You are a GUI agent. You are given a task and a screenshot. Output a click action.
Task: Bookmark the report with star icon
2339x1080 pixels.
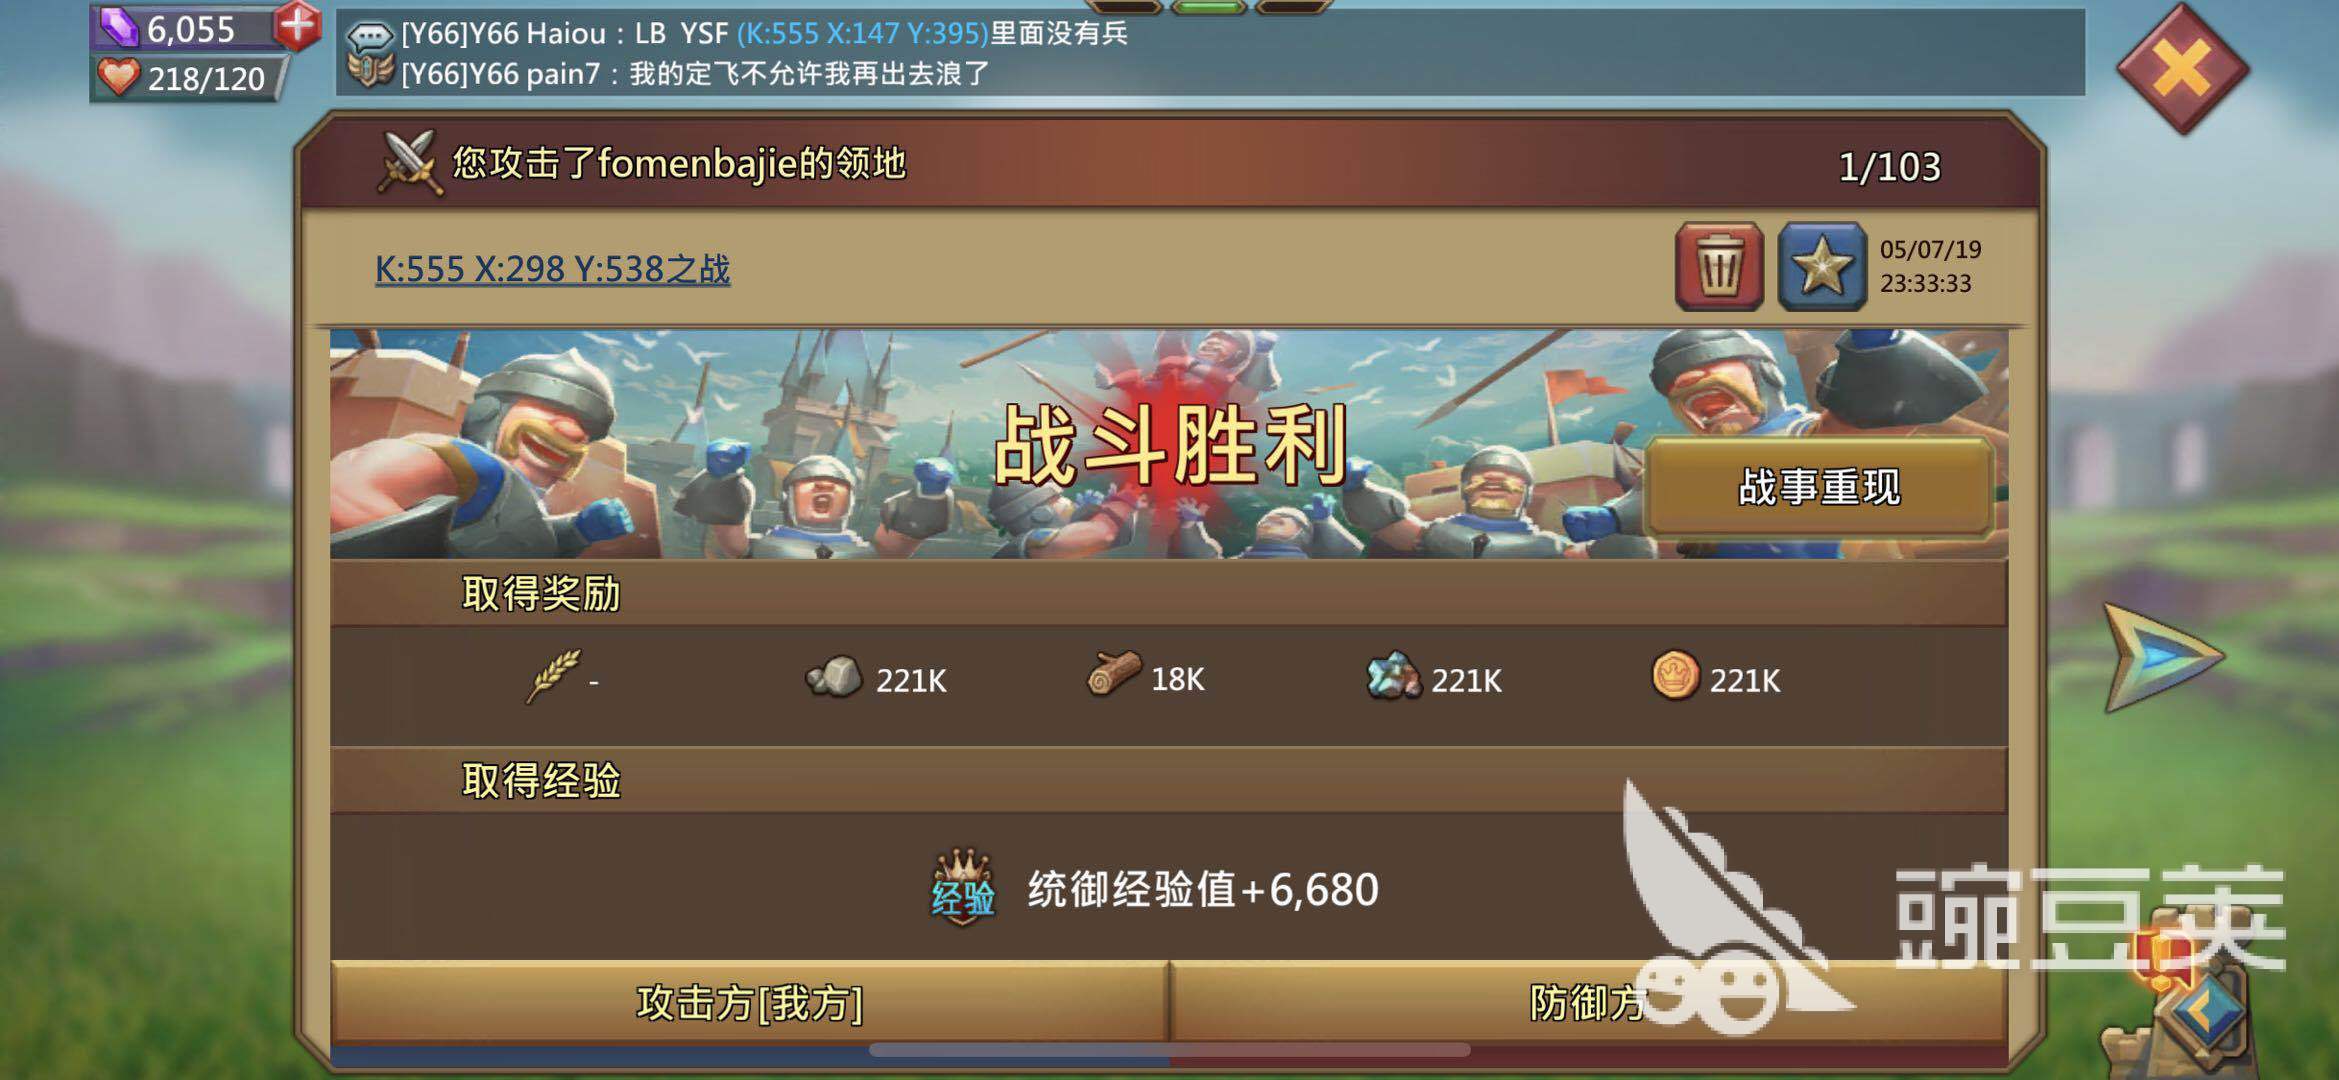(x=1822, y=267)
